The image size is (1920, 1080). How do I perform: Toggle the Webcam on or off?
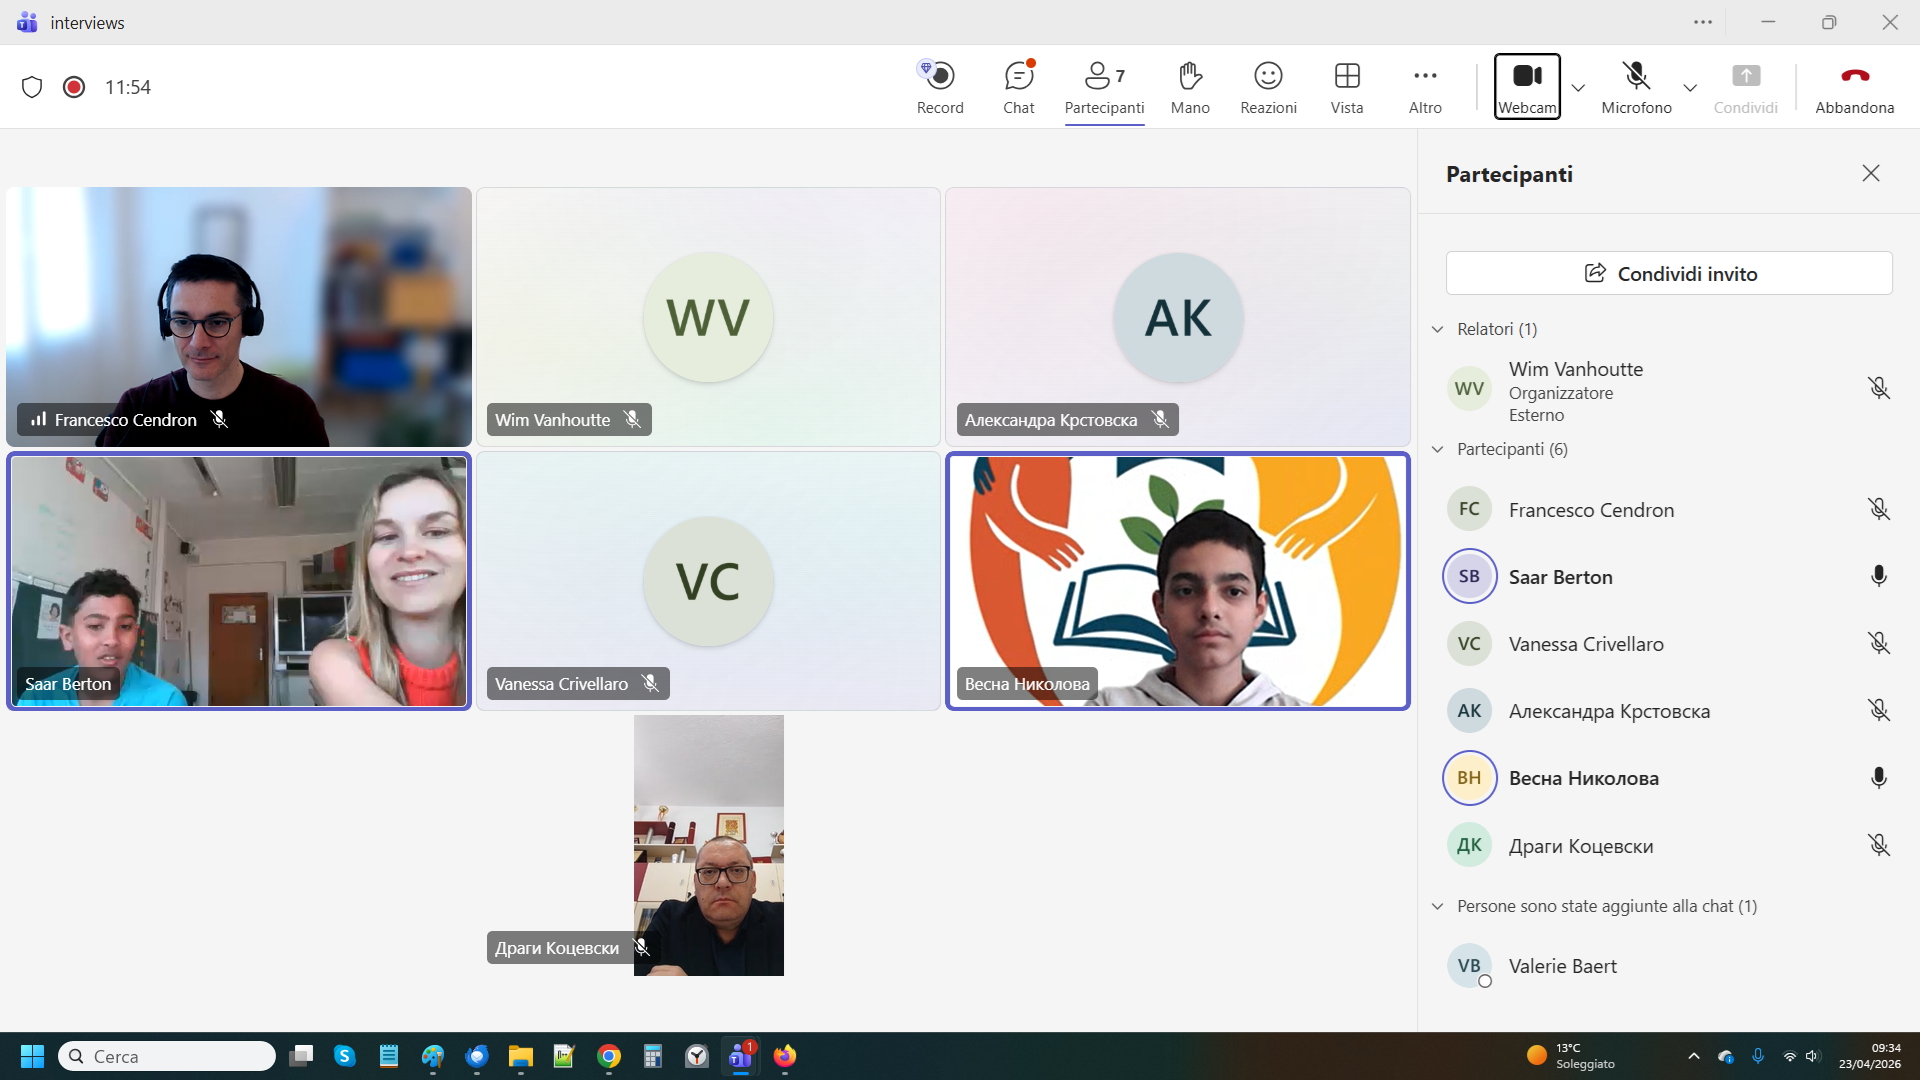coord(1527,87)
